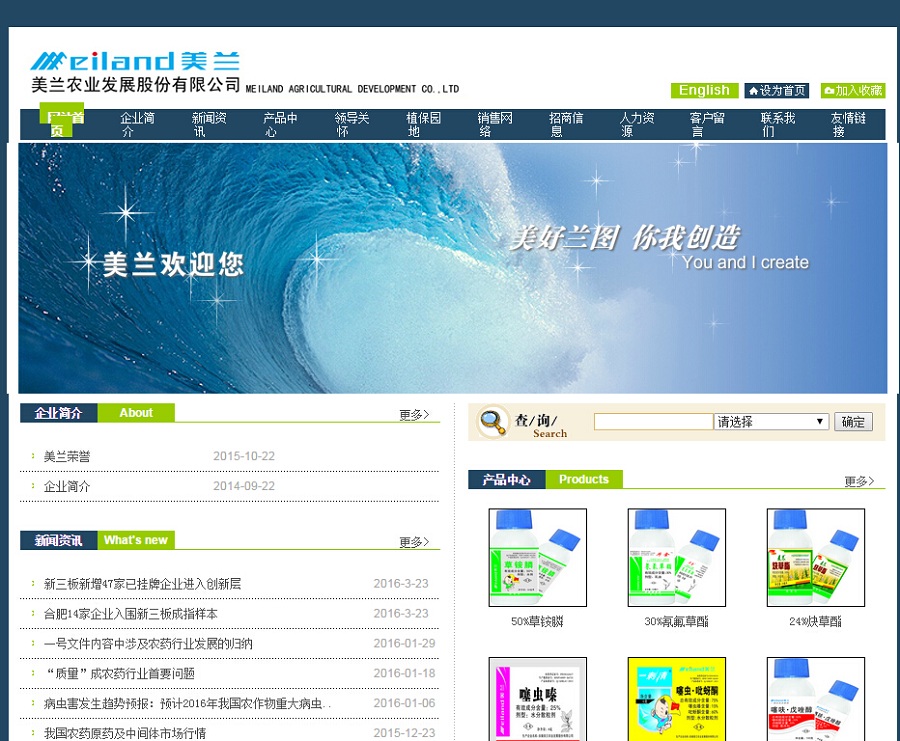Click the 确定 search button
Viewport: 900px width, 741px height.
click(x=853, y=422)
